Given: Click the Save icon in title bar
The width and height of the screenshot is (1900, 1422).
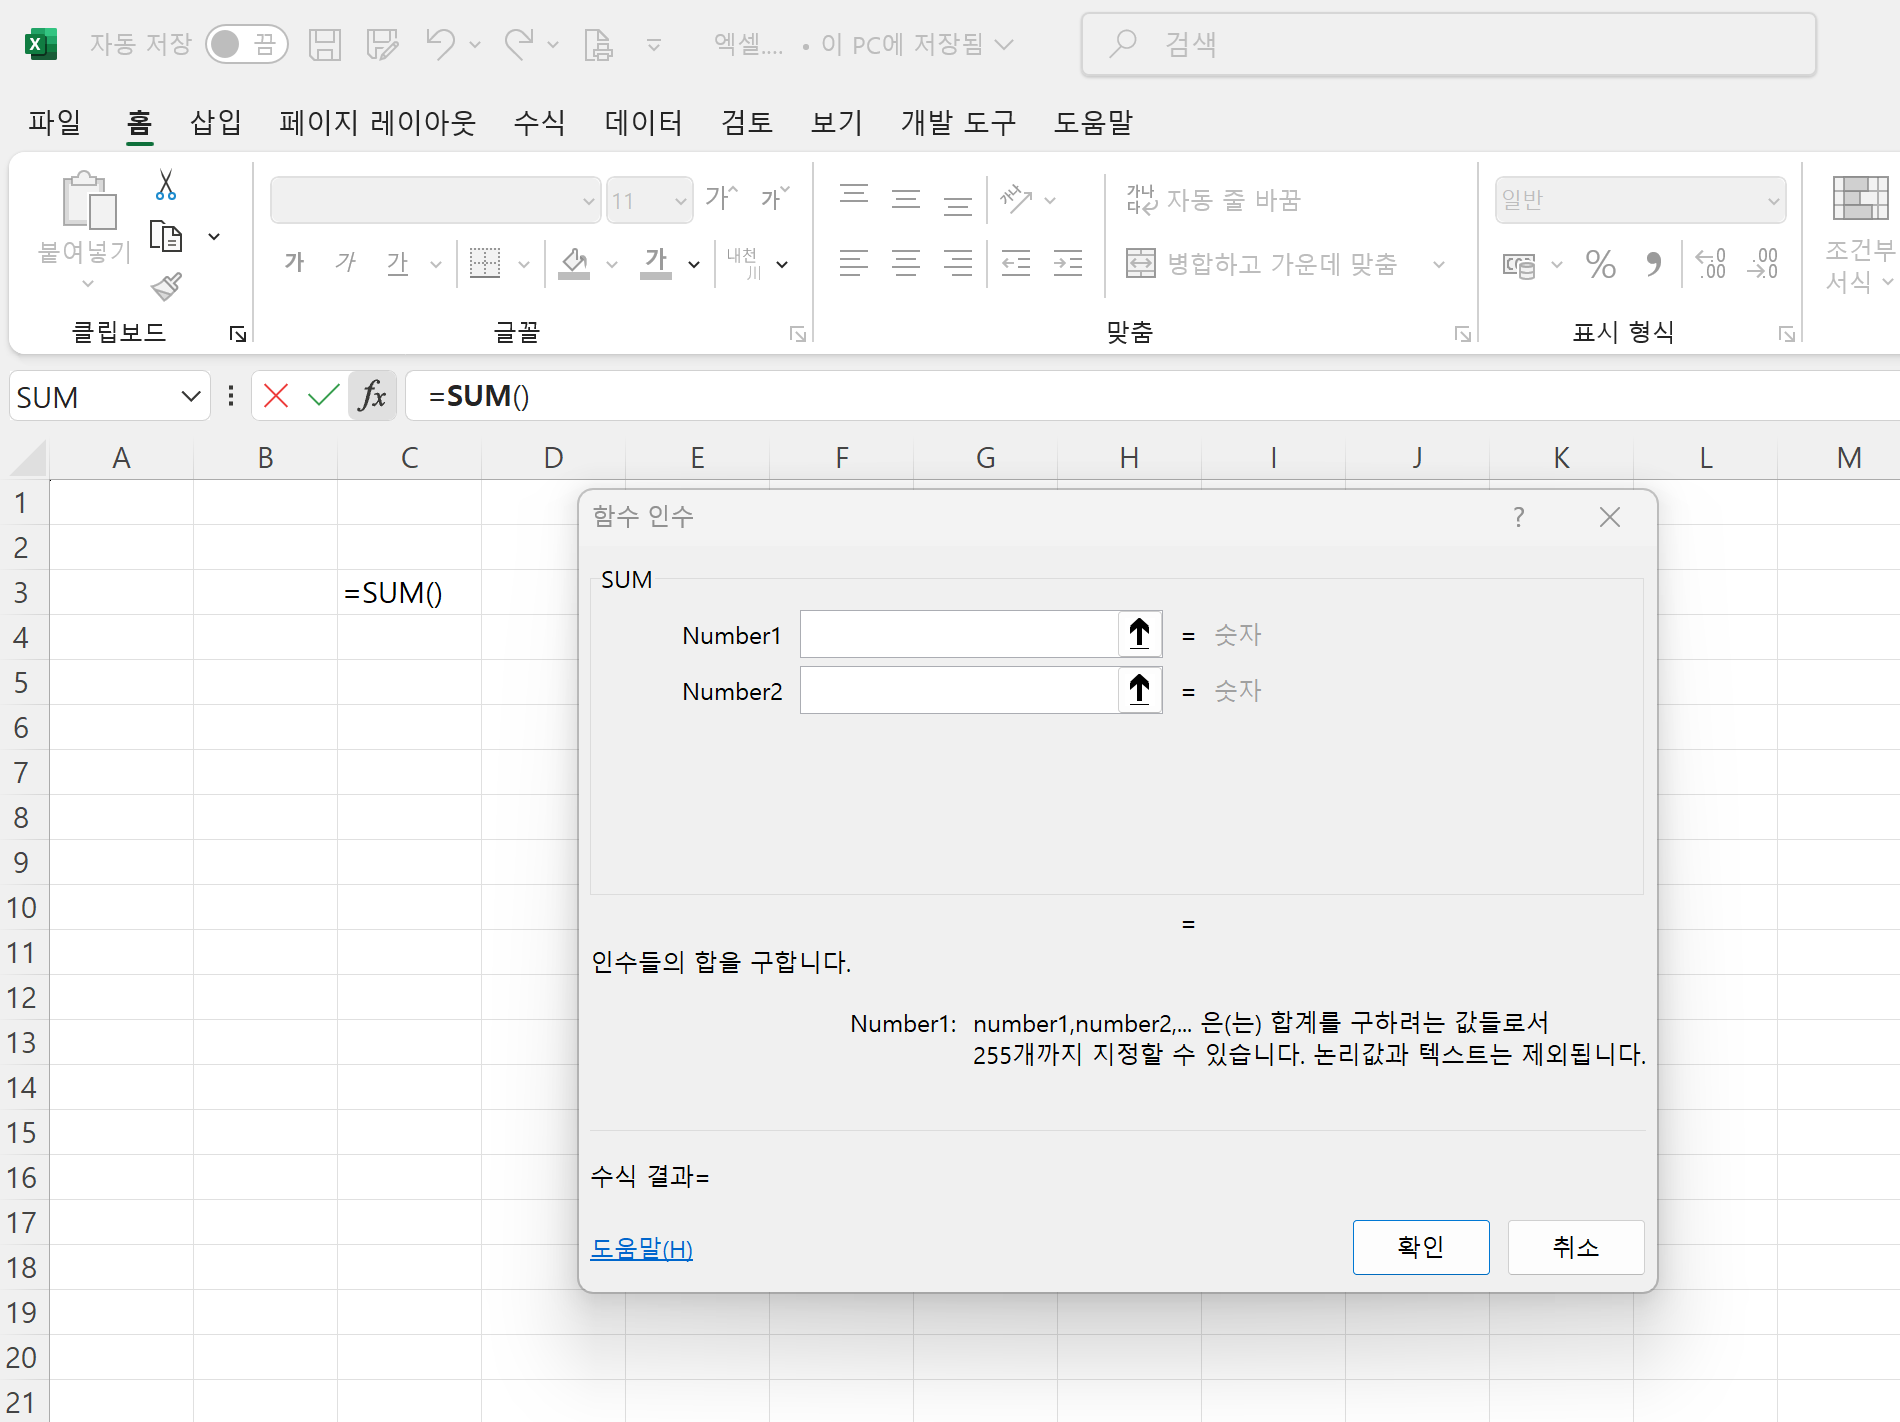Looking at the screenshot, I should (x=325, y=44).
